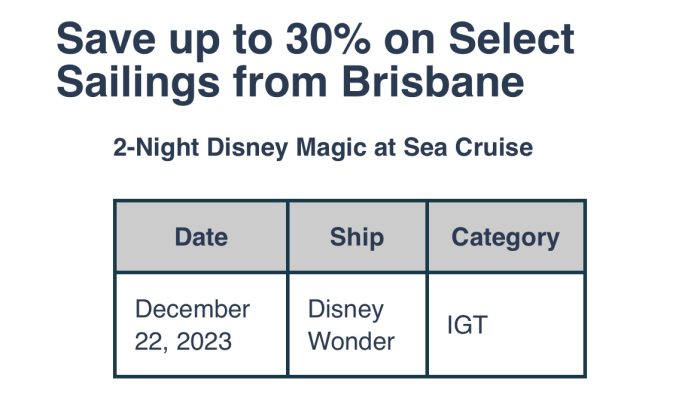Select the "2-Night Disney Magic at Sea Cruise" subtitle
The height and width of the screenshot is (406, 700).
pyautogui.click(x=323, y=148)
